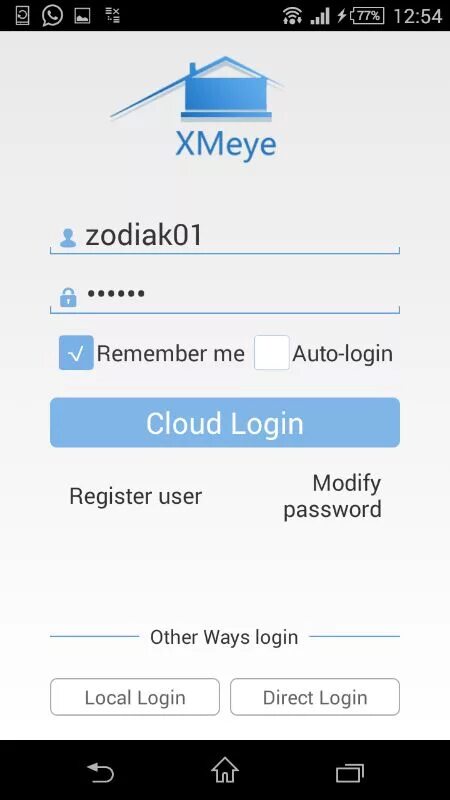Open the Modify password link
This screenshot has height=800, width=450.
(x=332, y=496)
